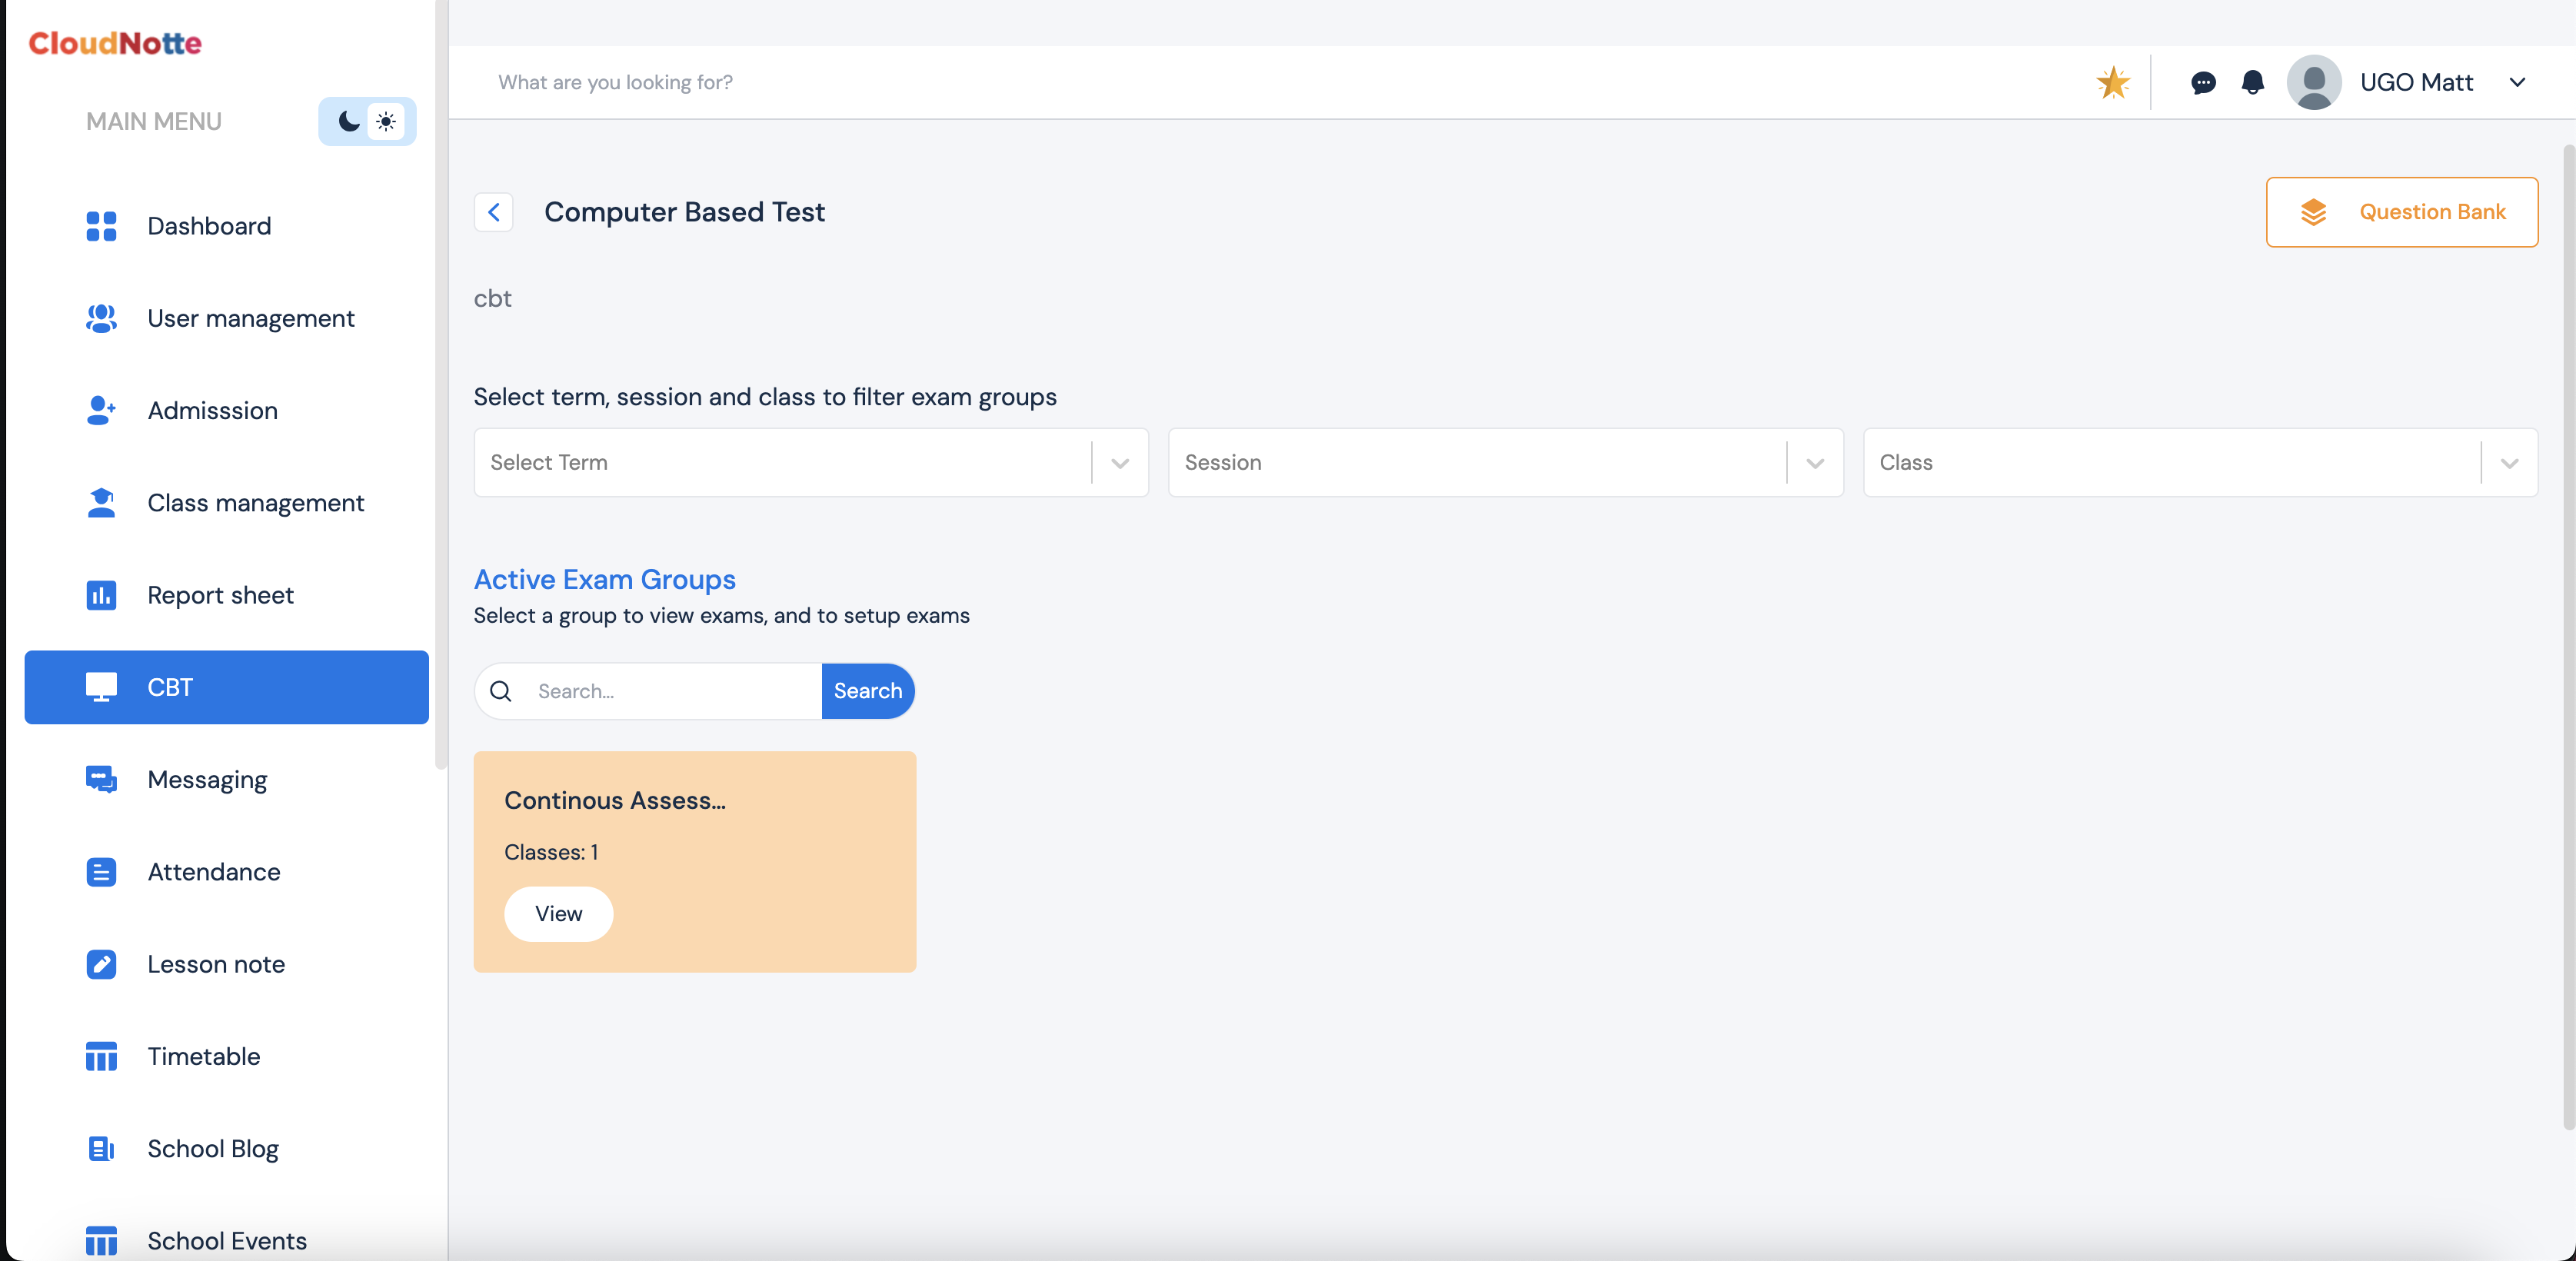Open the Question Bank button

click(x=2401, y=212)
